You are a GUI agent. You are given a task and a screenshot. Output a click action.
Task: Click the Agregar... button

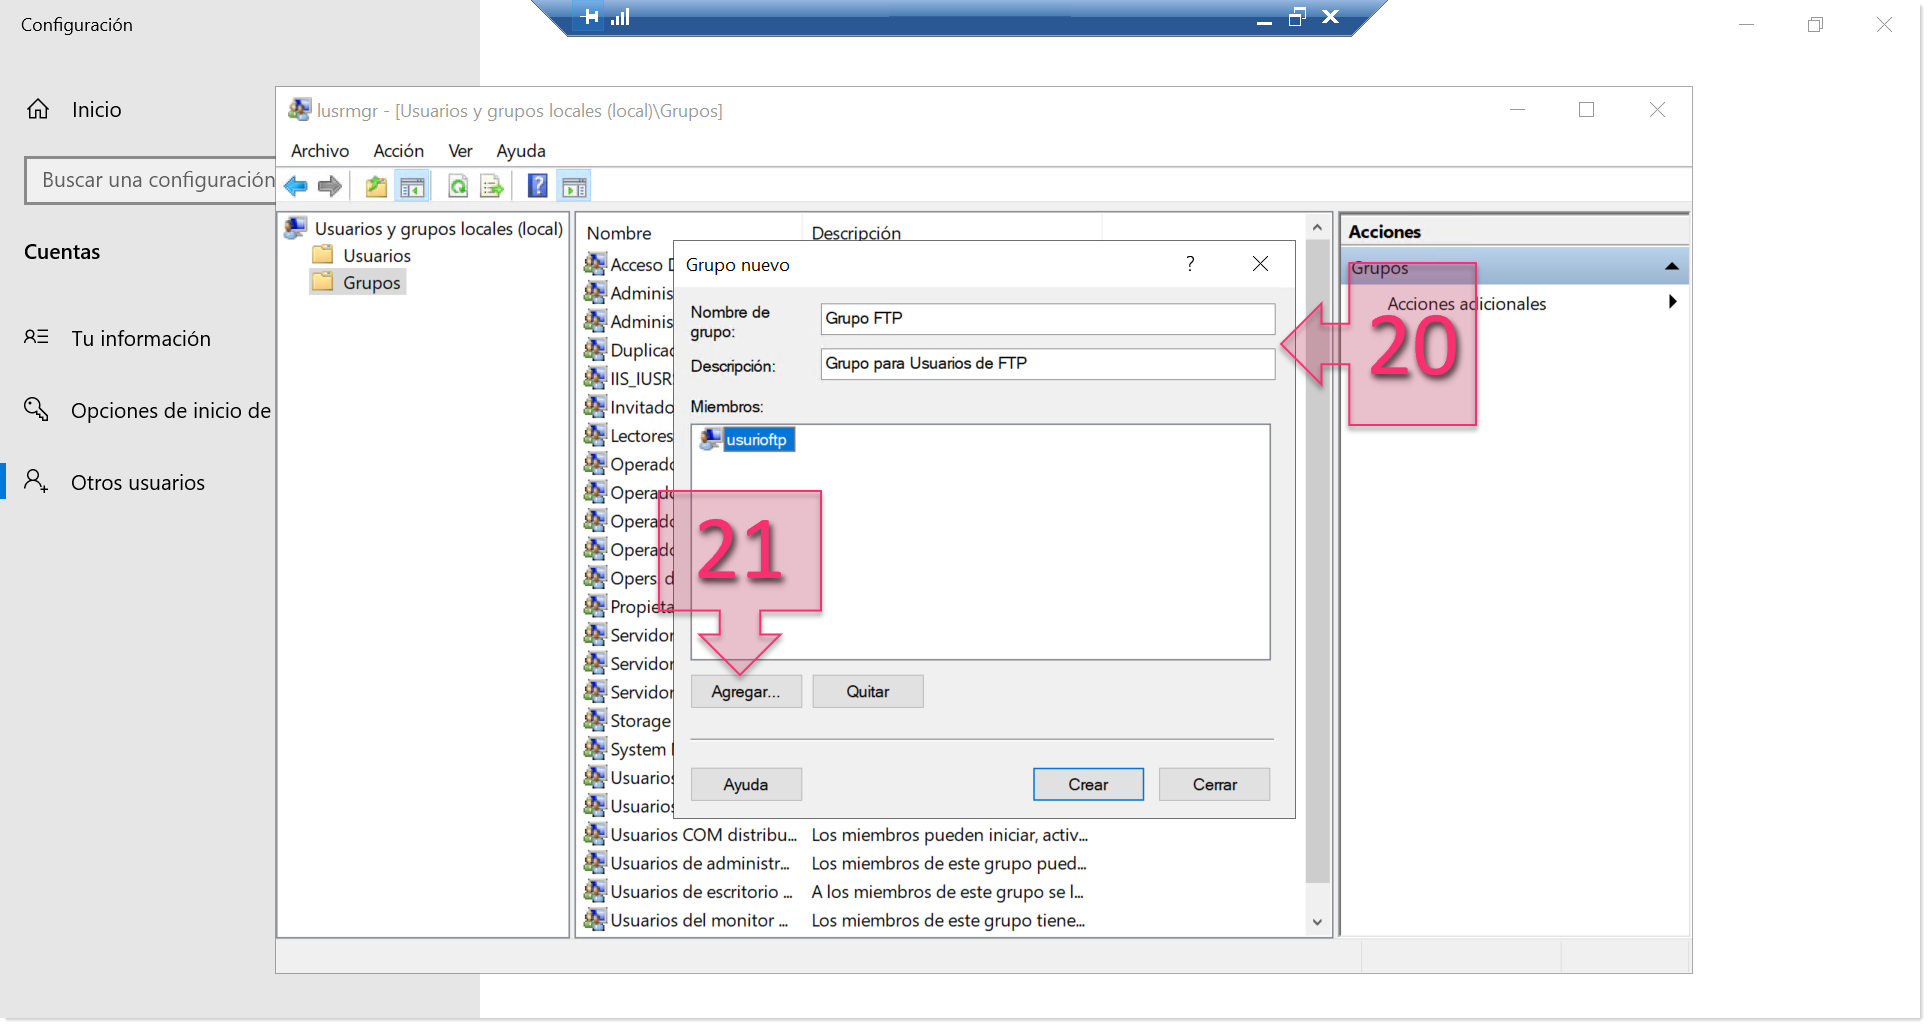coord(746,692)
